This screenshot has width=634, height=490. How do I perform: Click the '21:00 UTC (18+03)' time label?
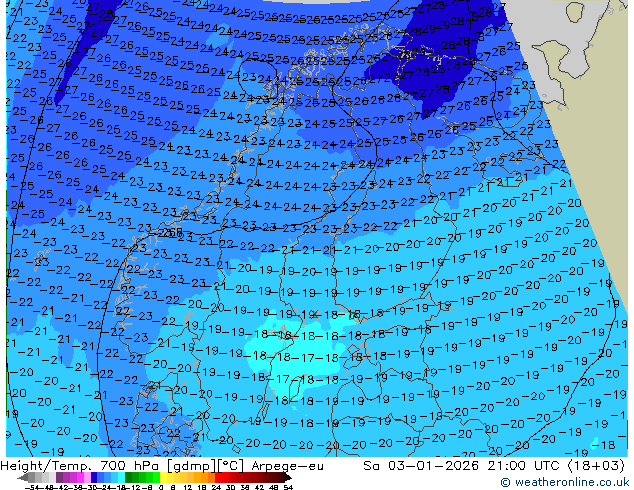[556, 466]
